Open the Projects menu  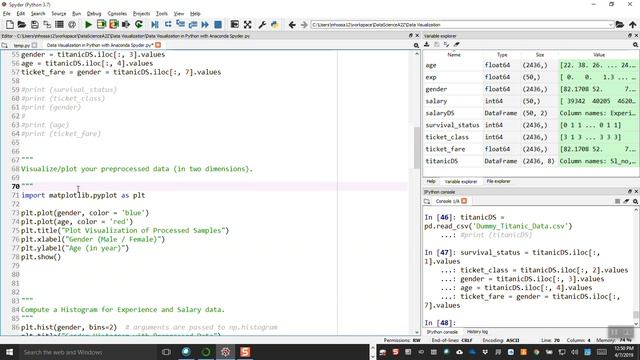point(141,13)
